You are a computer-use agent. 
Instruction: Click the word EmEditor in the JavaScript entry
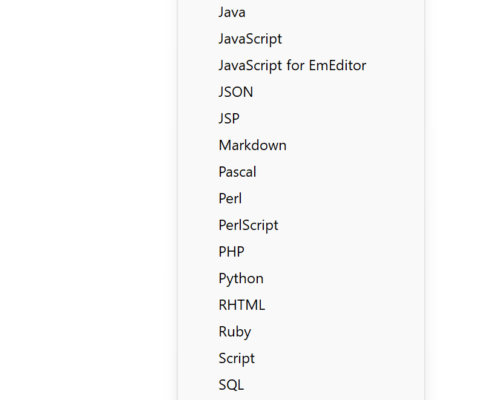[337, 65]
